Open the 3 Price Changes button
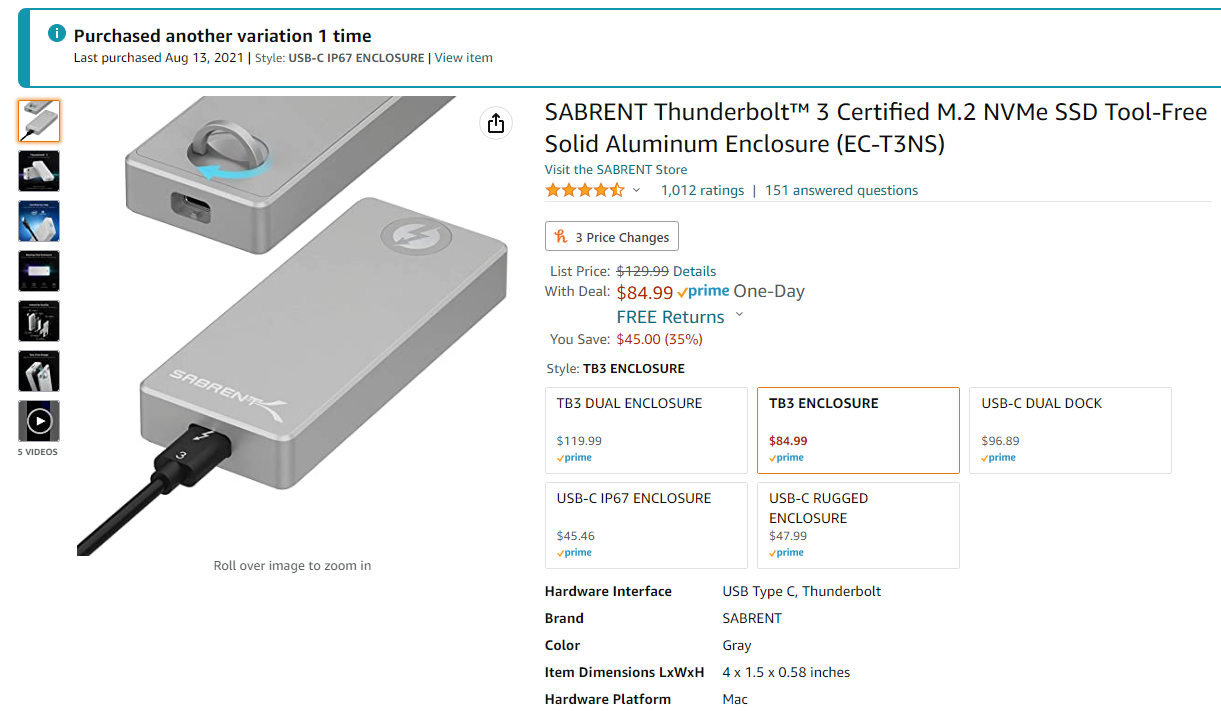Image resolution: width=1221 pixels, height=711 pixels. tap(612, 237)
